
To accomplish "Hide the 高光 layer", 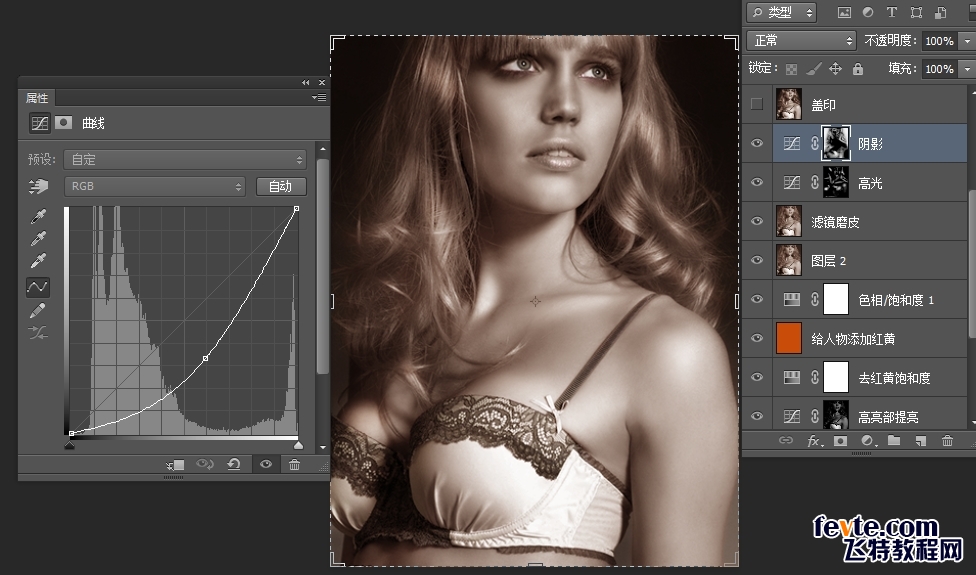I will tap(757, 182).
